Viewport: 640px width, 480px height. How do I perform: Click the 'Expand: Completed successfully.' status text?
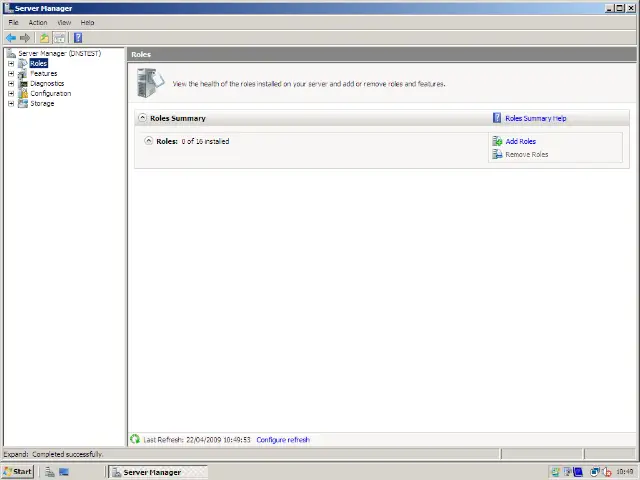(x=53, y=454)
